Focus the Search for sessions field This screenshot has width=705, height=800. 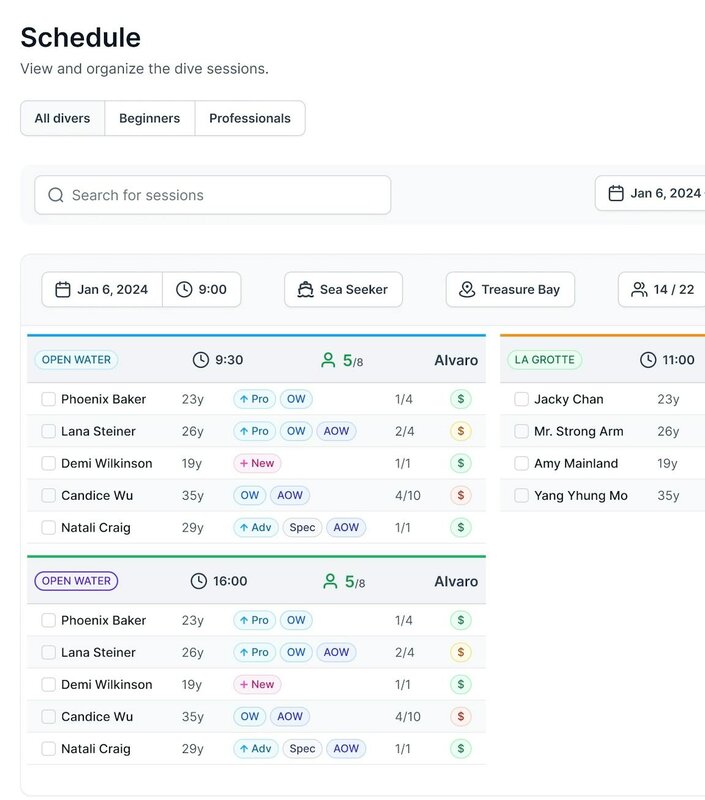point(225,195)
